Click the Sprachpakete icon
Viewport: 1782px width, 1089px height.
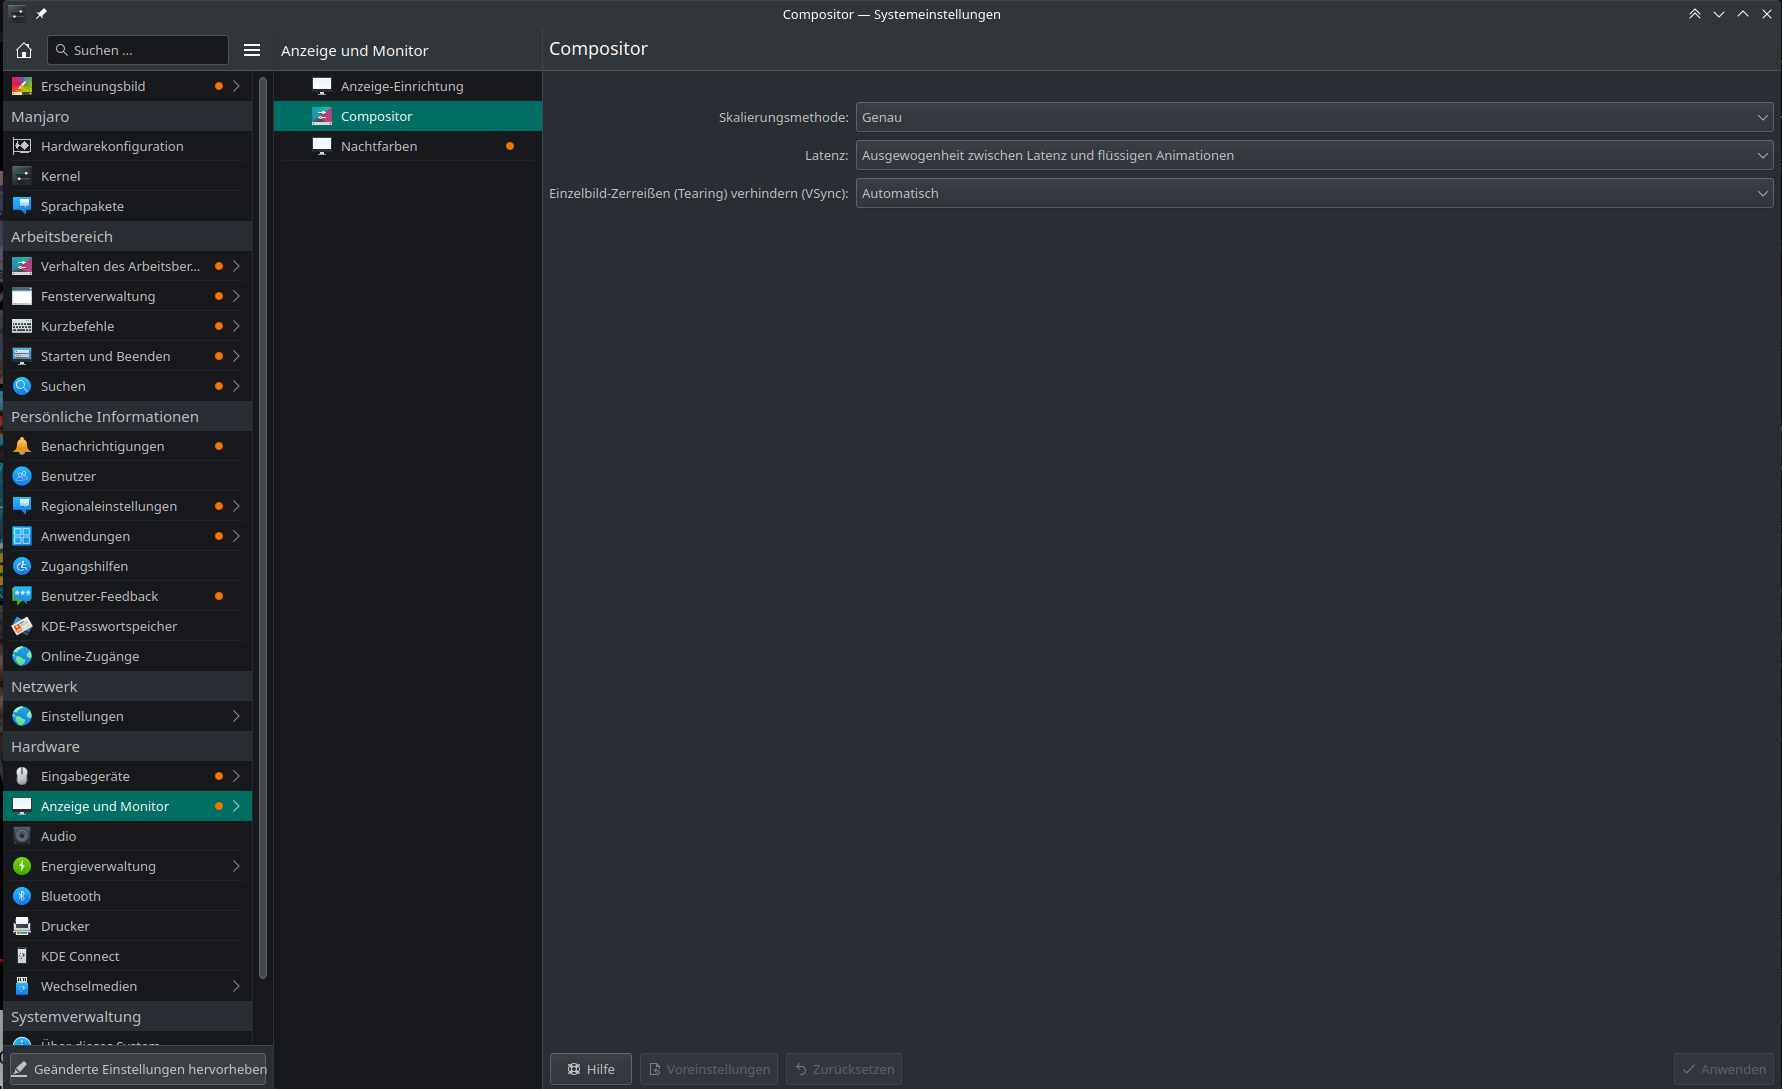22,206
